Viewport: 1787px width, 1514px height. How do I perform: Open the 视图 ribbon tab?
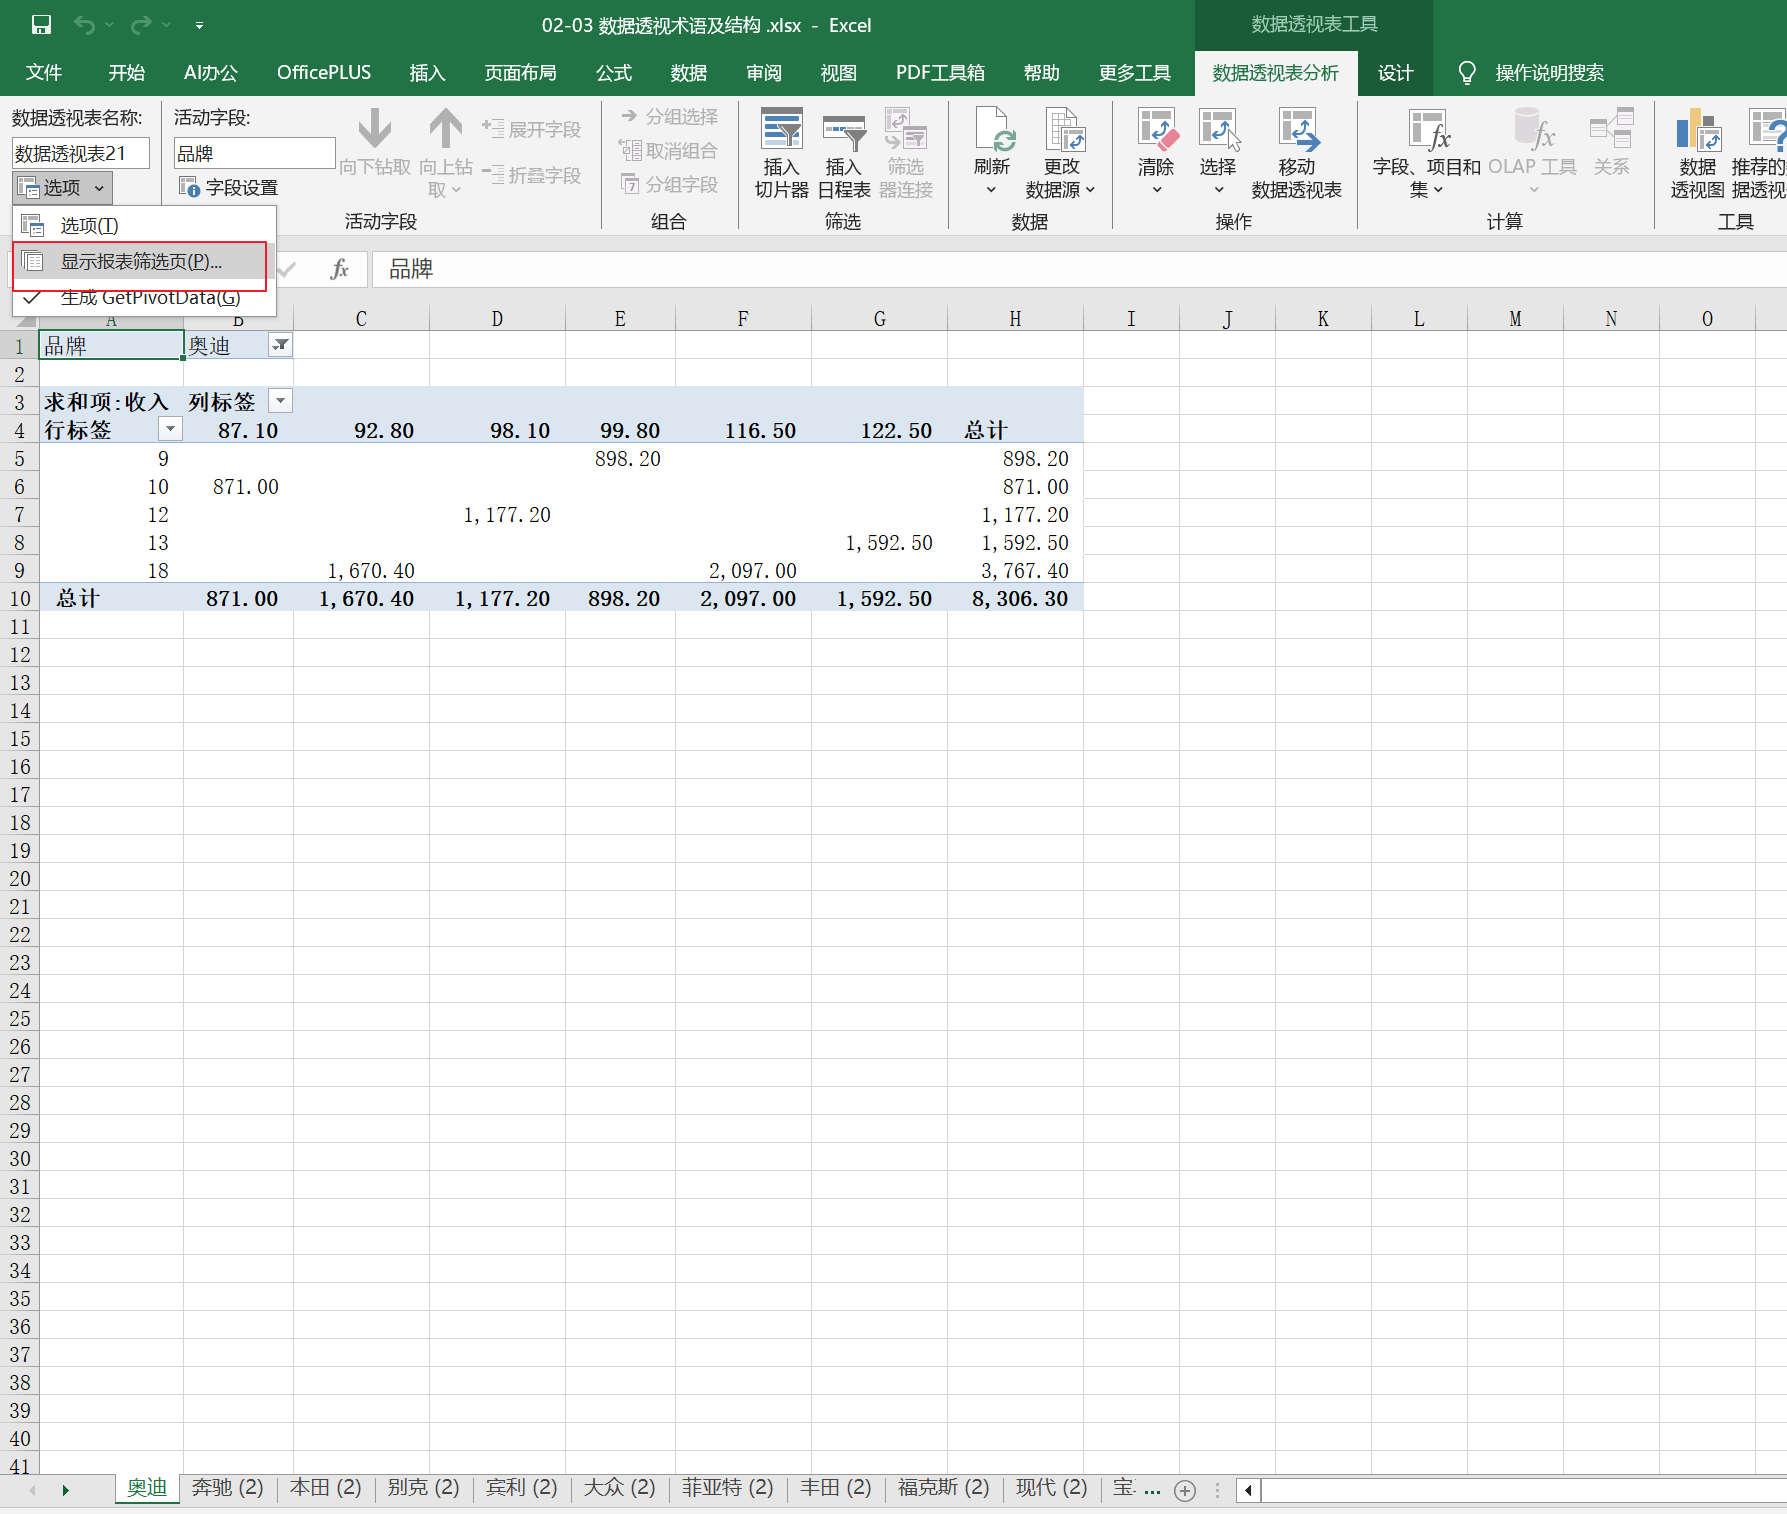coord(838,72)
